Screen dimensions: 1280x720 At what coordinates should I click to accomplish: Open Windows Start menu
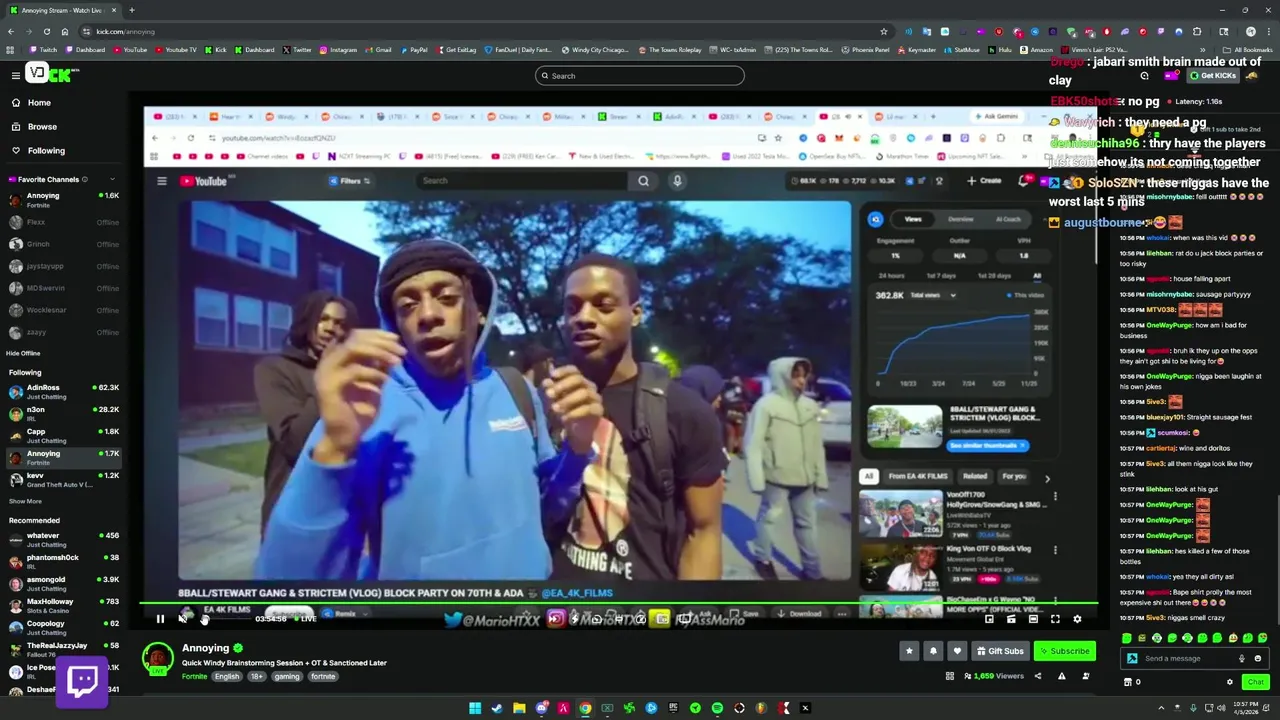[475, 708]
